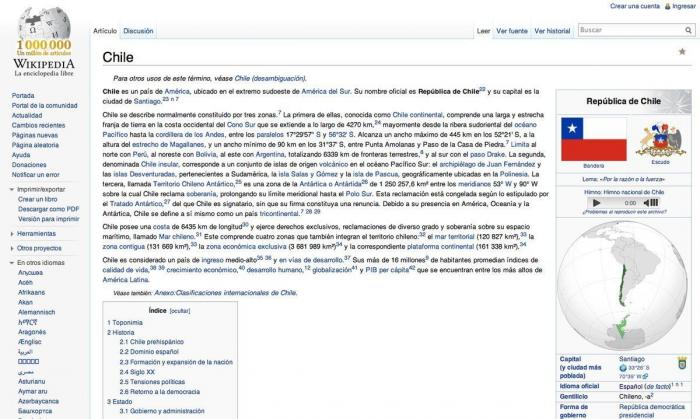Play the Himno nacional audio
The width and height of the screenshot is (700, 419).
596,203
